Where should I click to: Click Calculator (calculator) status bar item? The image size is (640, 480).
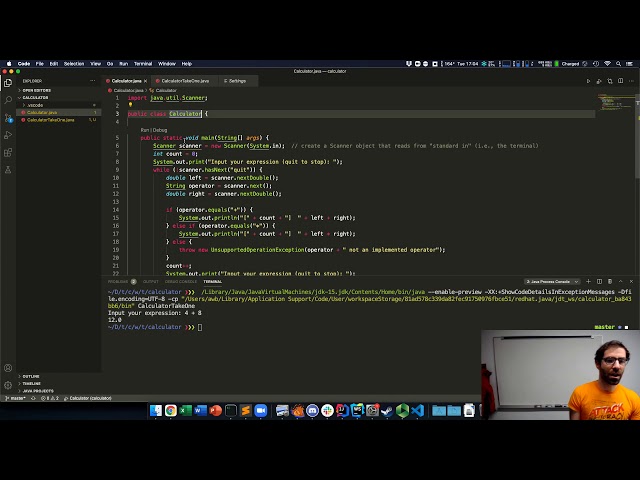(88, 398)
